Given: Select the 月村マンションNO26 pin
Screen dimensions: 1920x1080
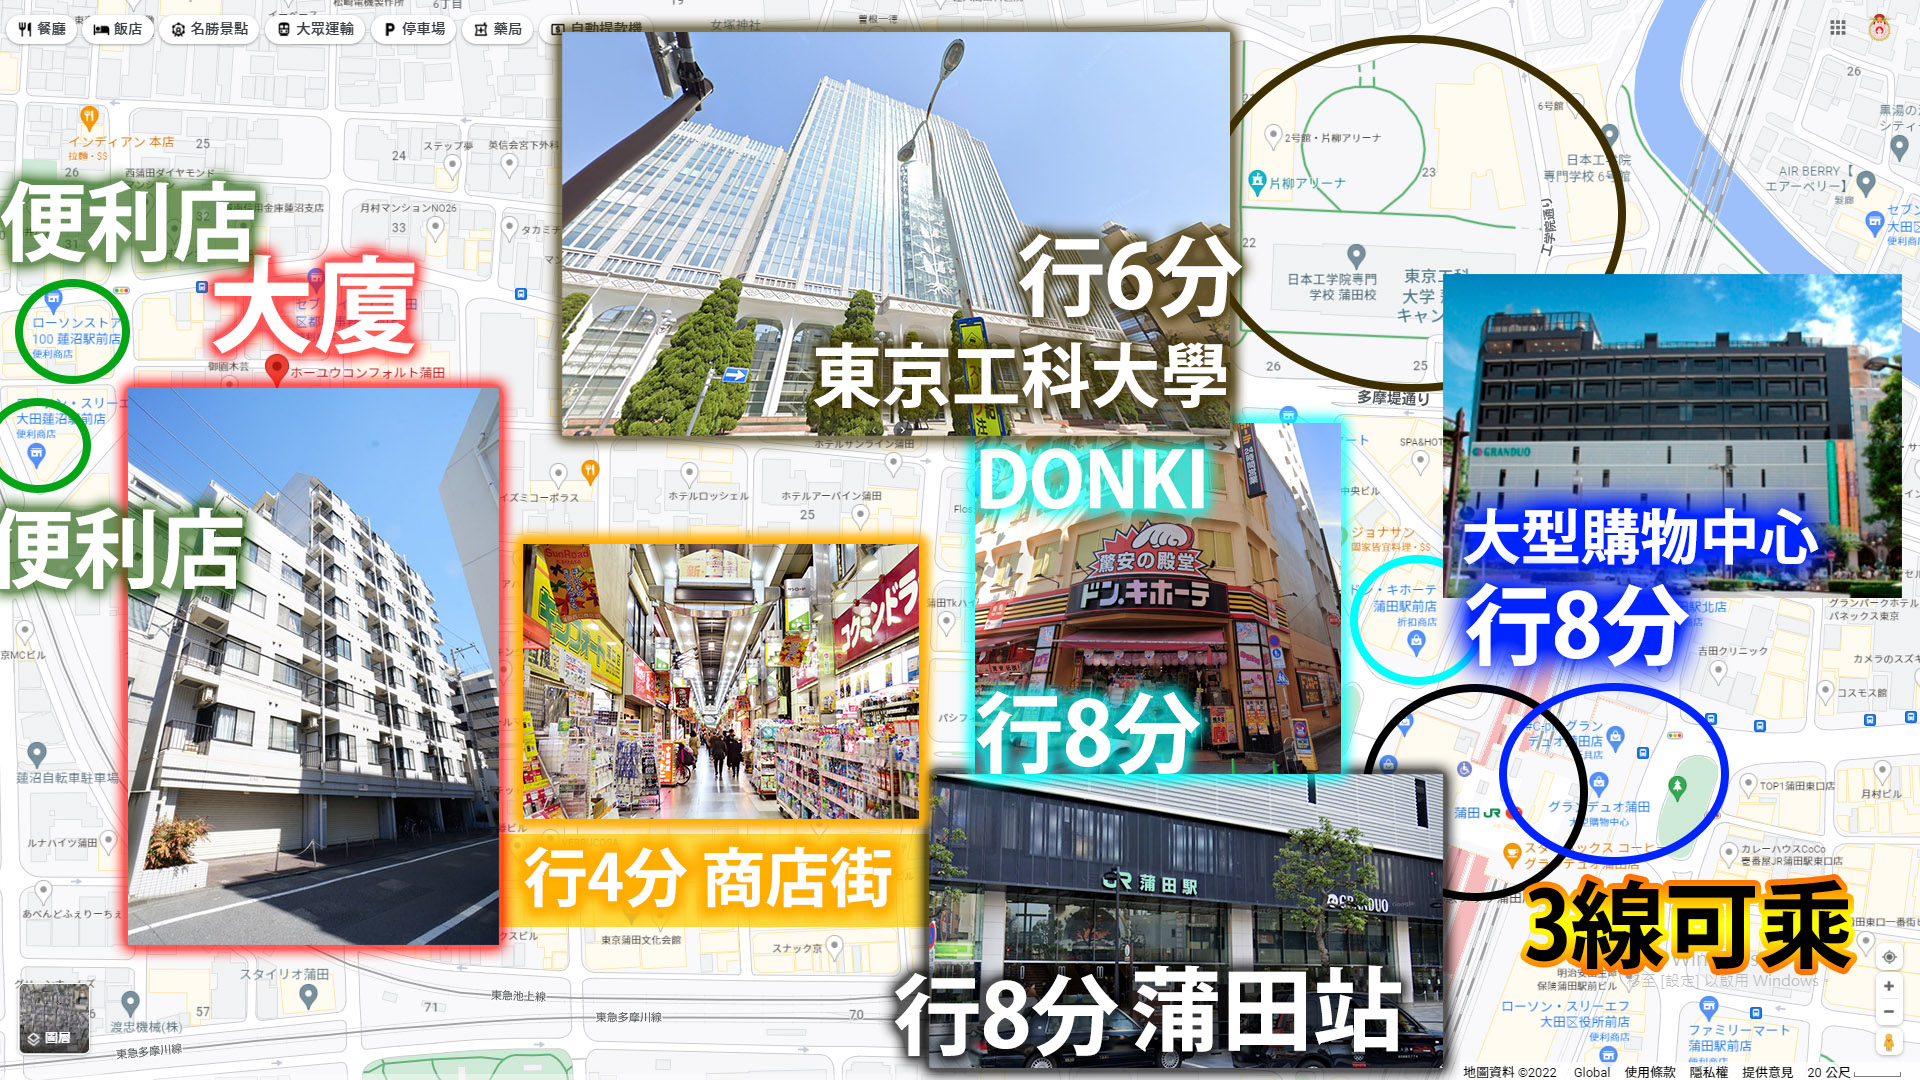Looking at the screenshot, I should tap(435, 227).
